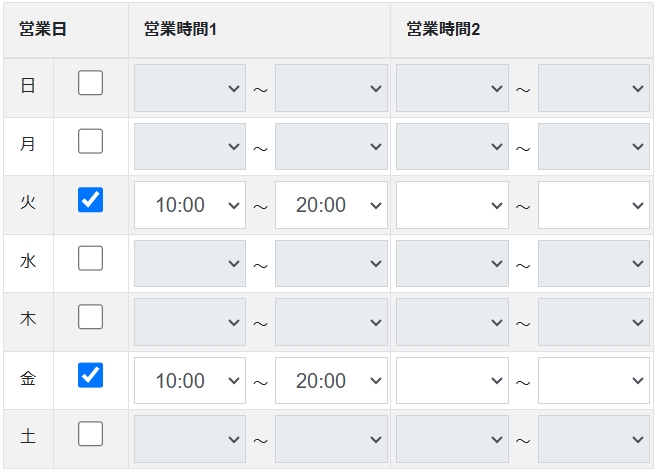Viewport: 661px width, 475px height.
Task: Check the 木 (Thursday) business day checkbox
Action: (x=90, y=317)
